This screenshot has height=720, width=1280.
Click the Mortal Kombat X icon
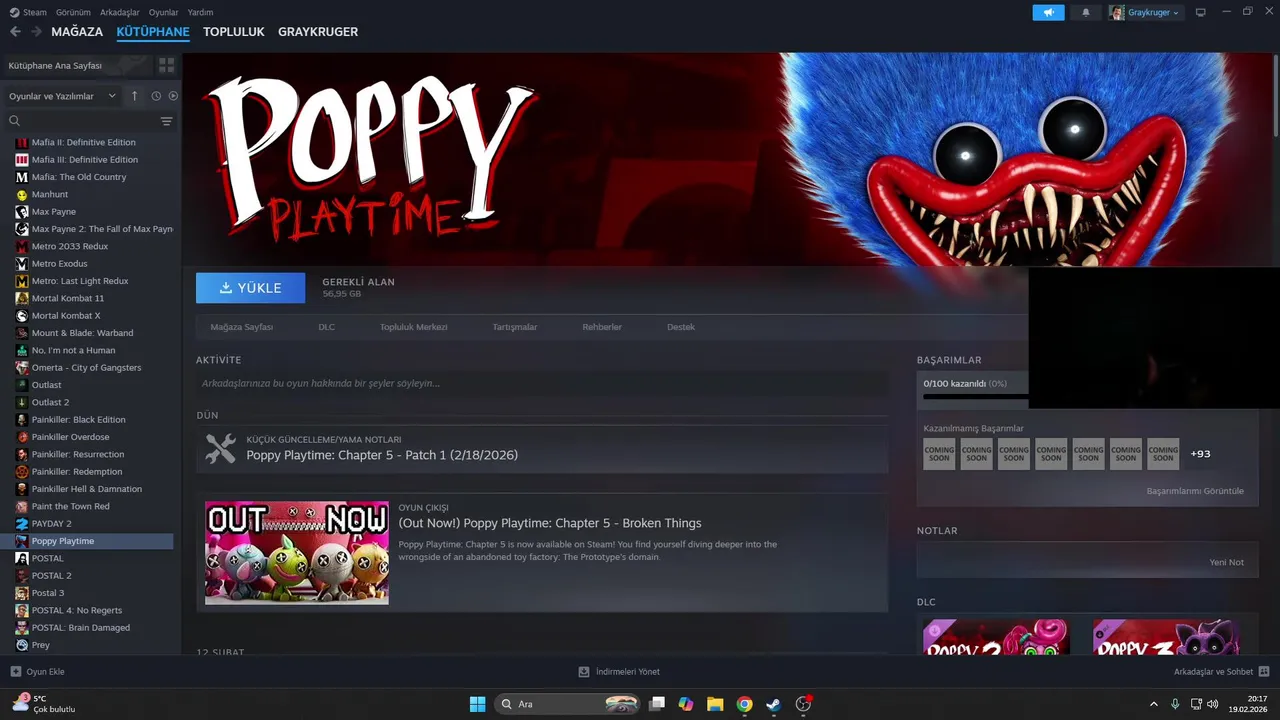[22, 315]
